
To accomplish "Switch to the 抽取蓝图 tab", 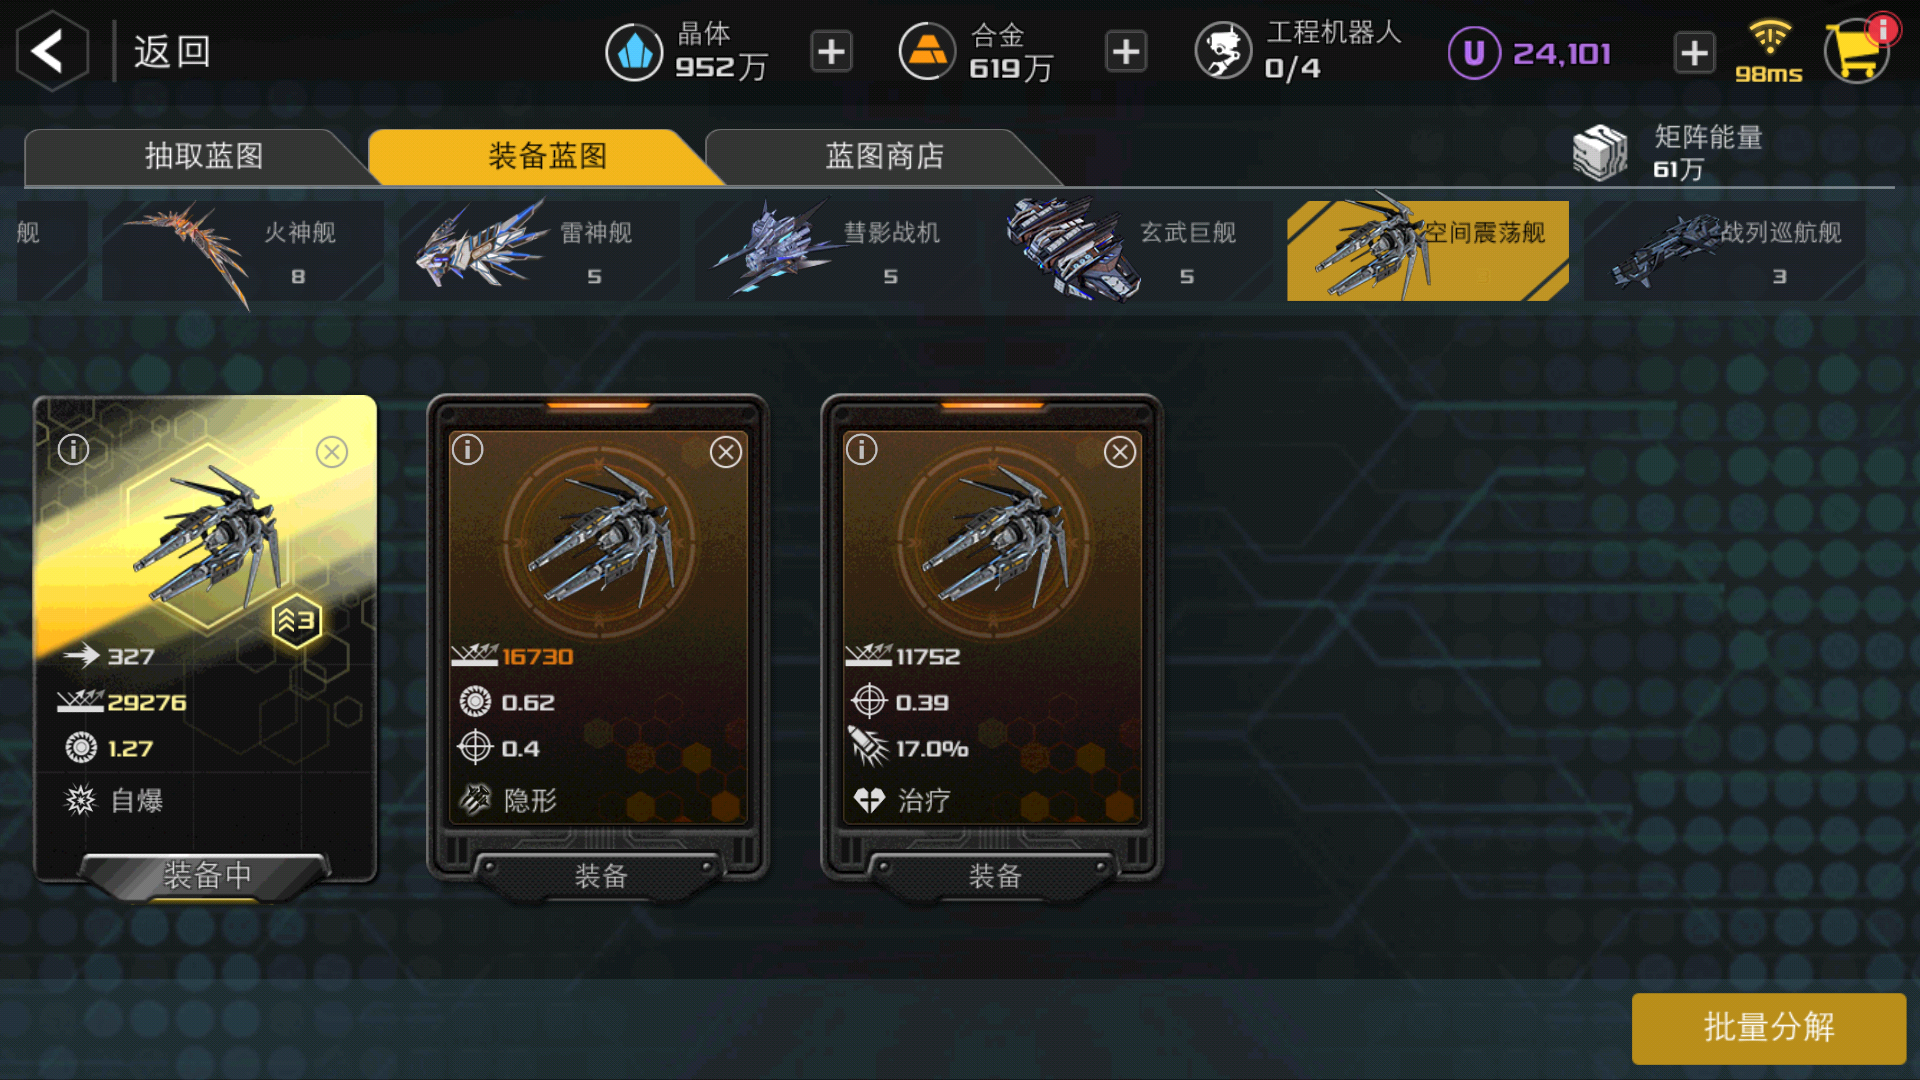I will point(203,156).
